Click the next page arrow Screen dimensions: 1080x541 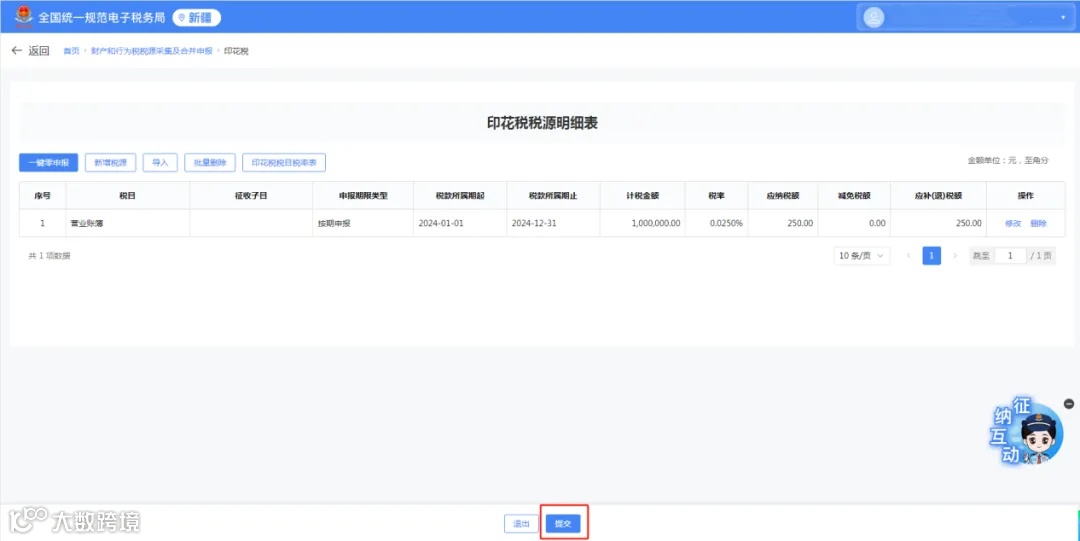[x=955, y=256]
